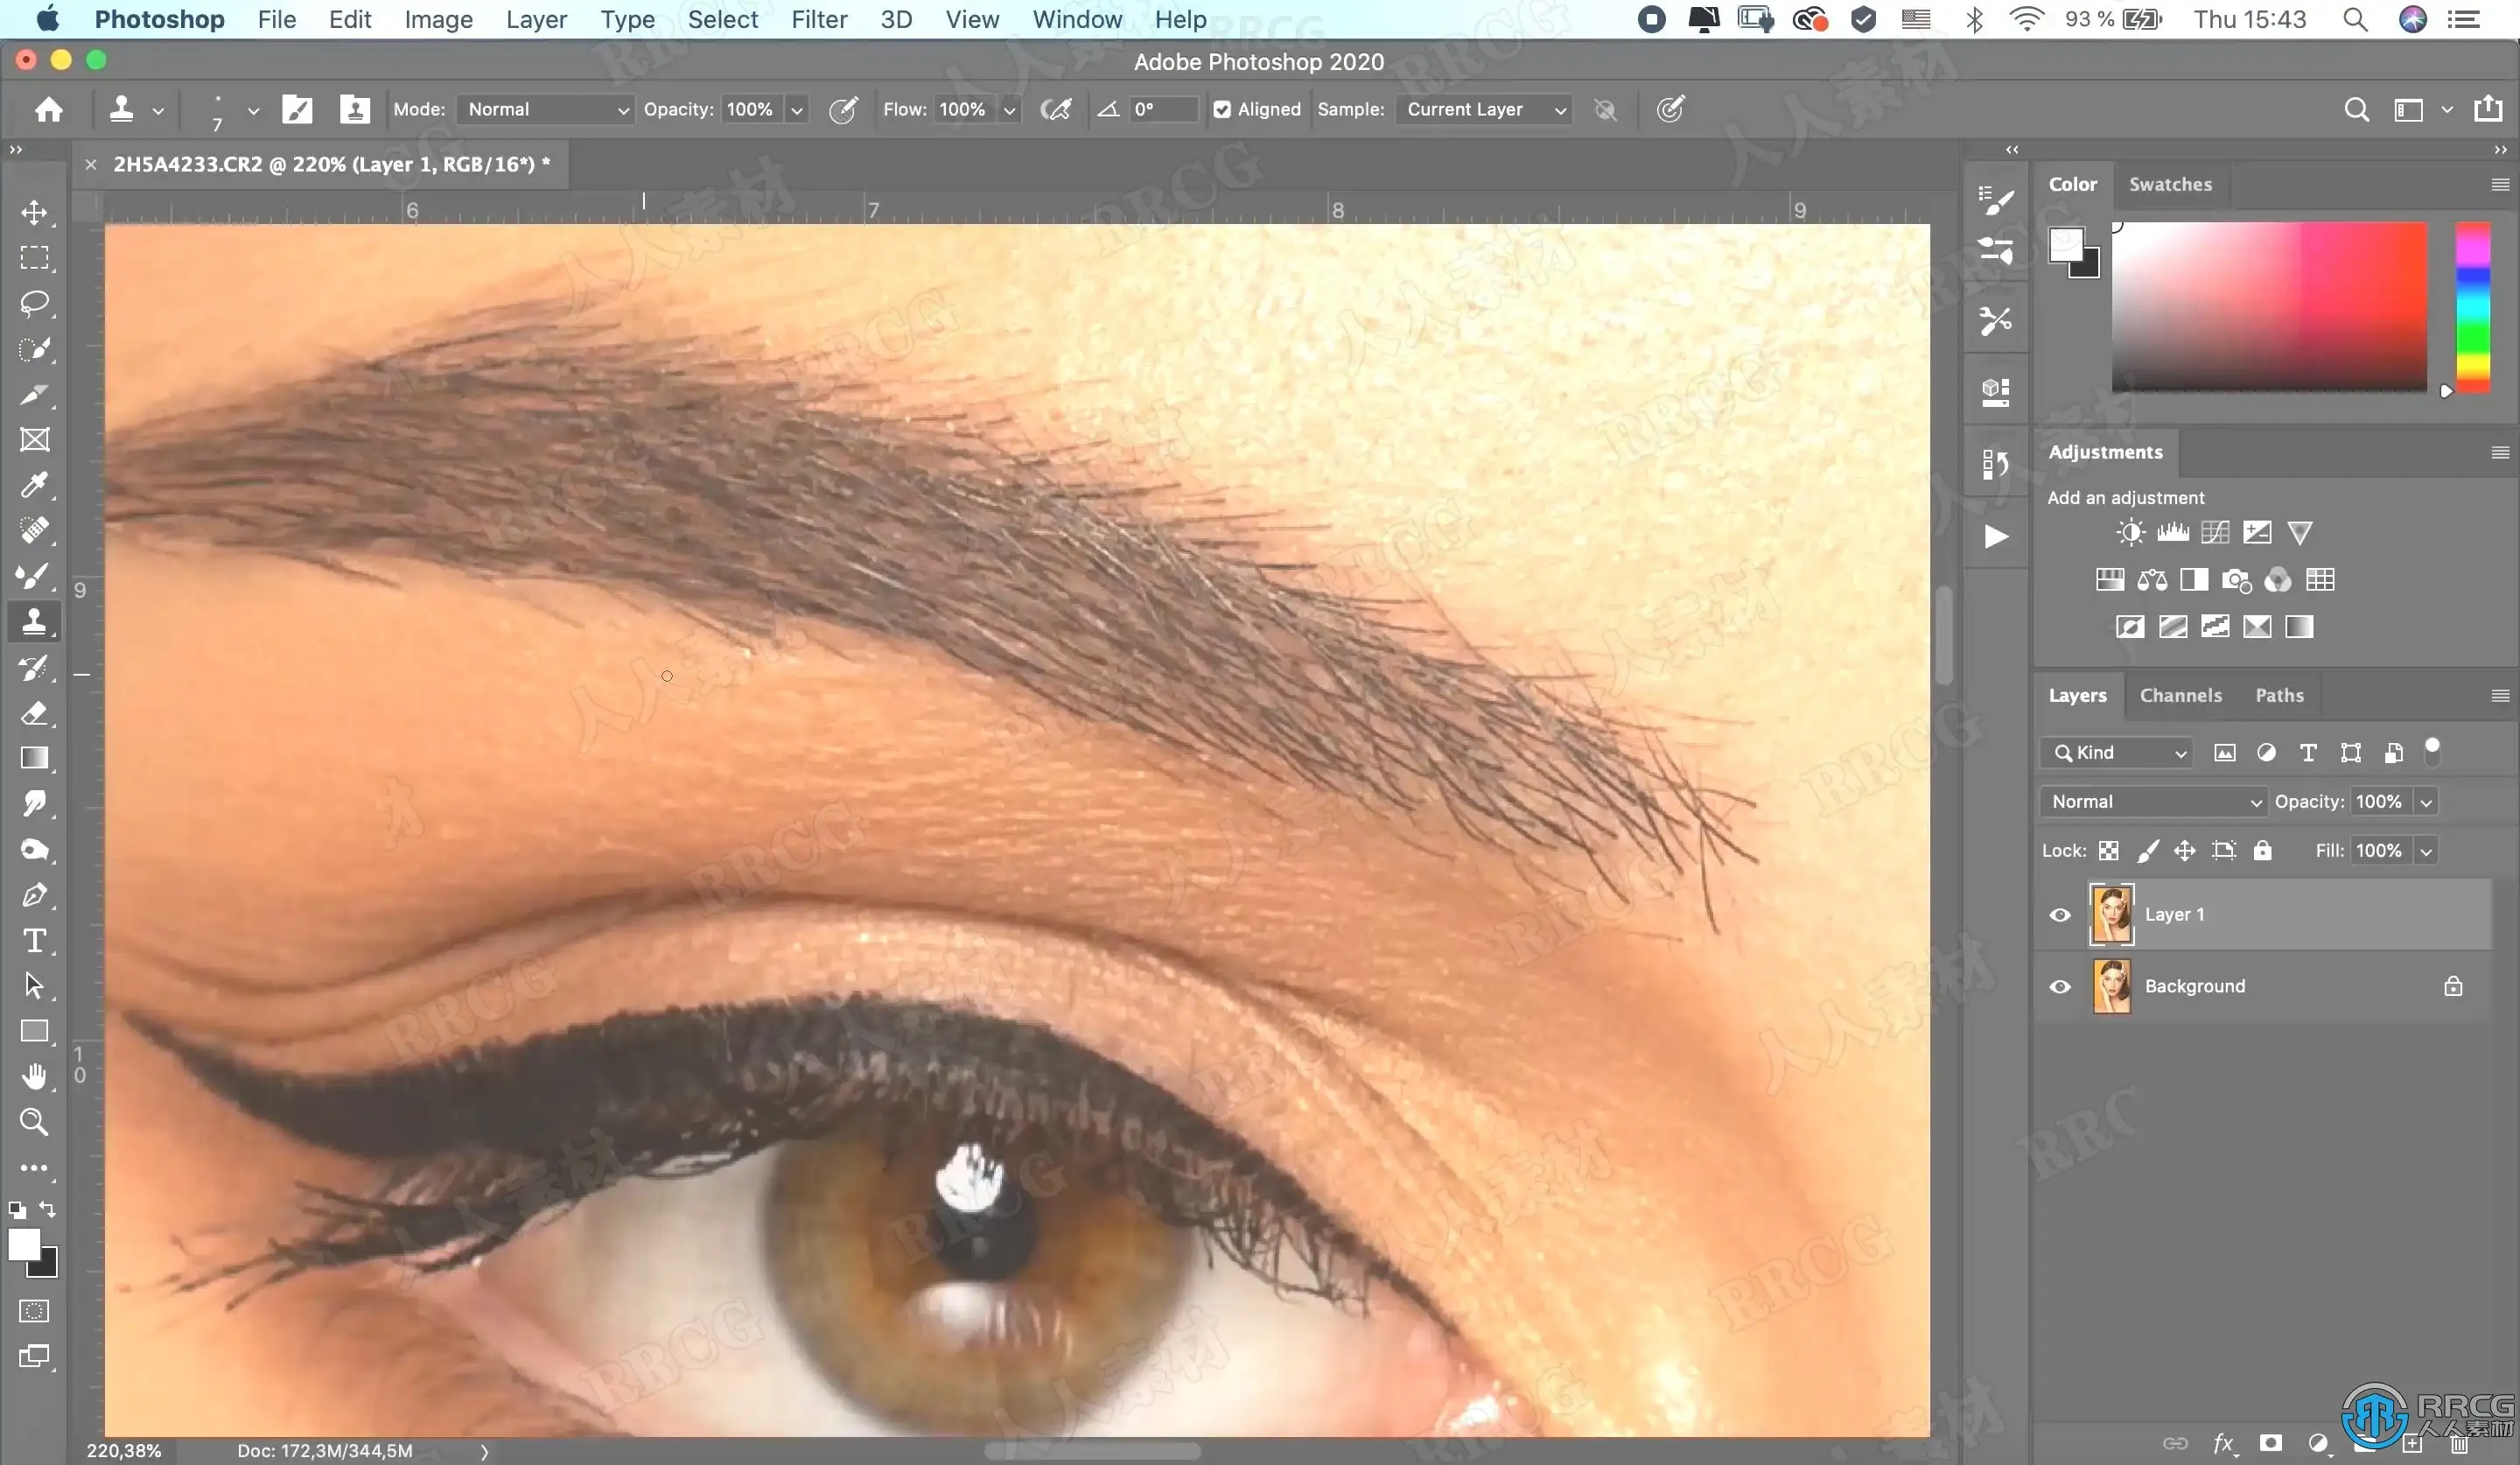The height and width of the screenshot is (1465, 2520).
Task: Lock all for Layer 1
Action: pos(2262,850)
